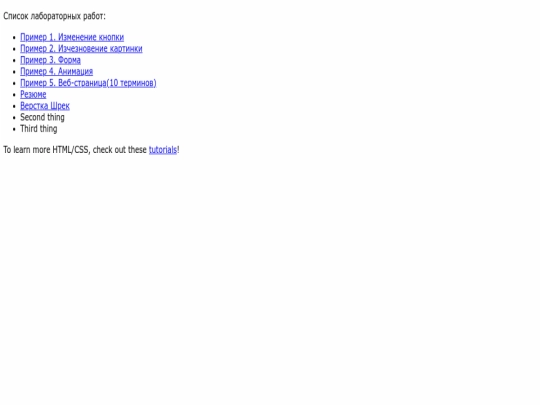The width and height of the screenshot is (540, 405).
Task: Click the bullet before Second thing
Action: 14,118
